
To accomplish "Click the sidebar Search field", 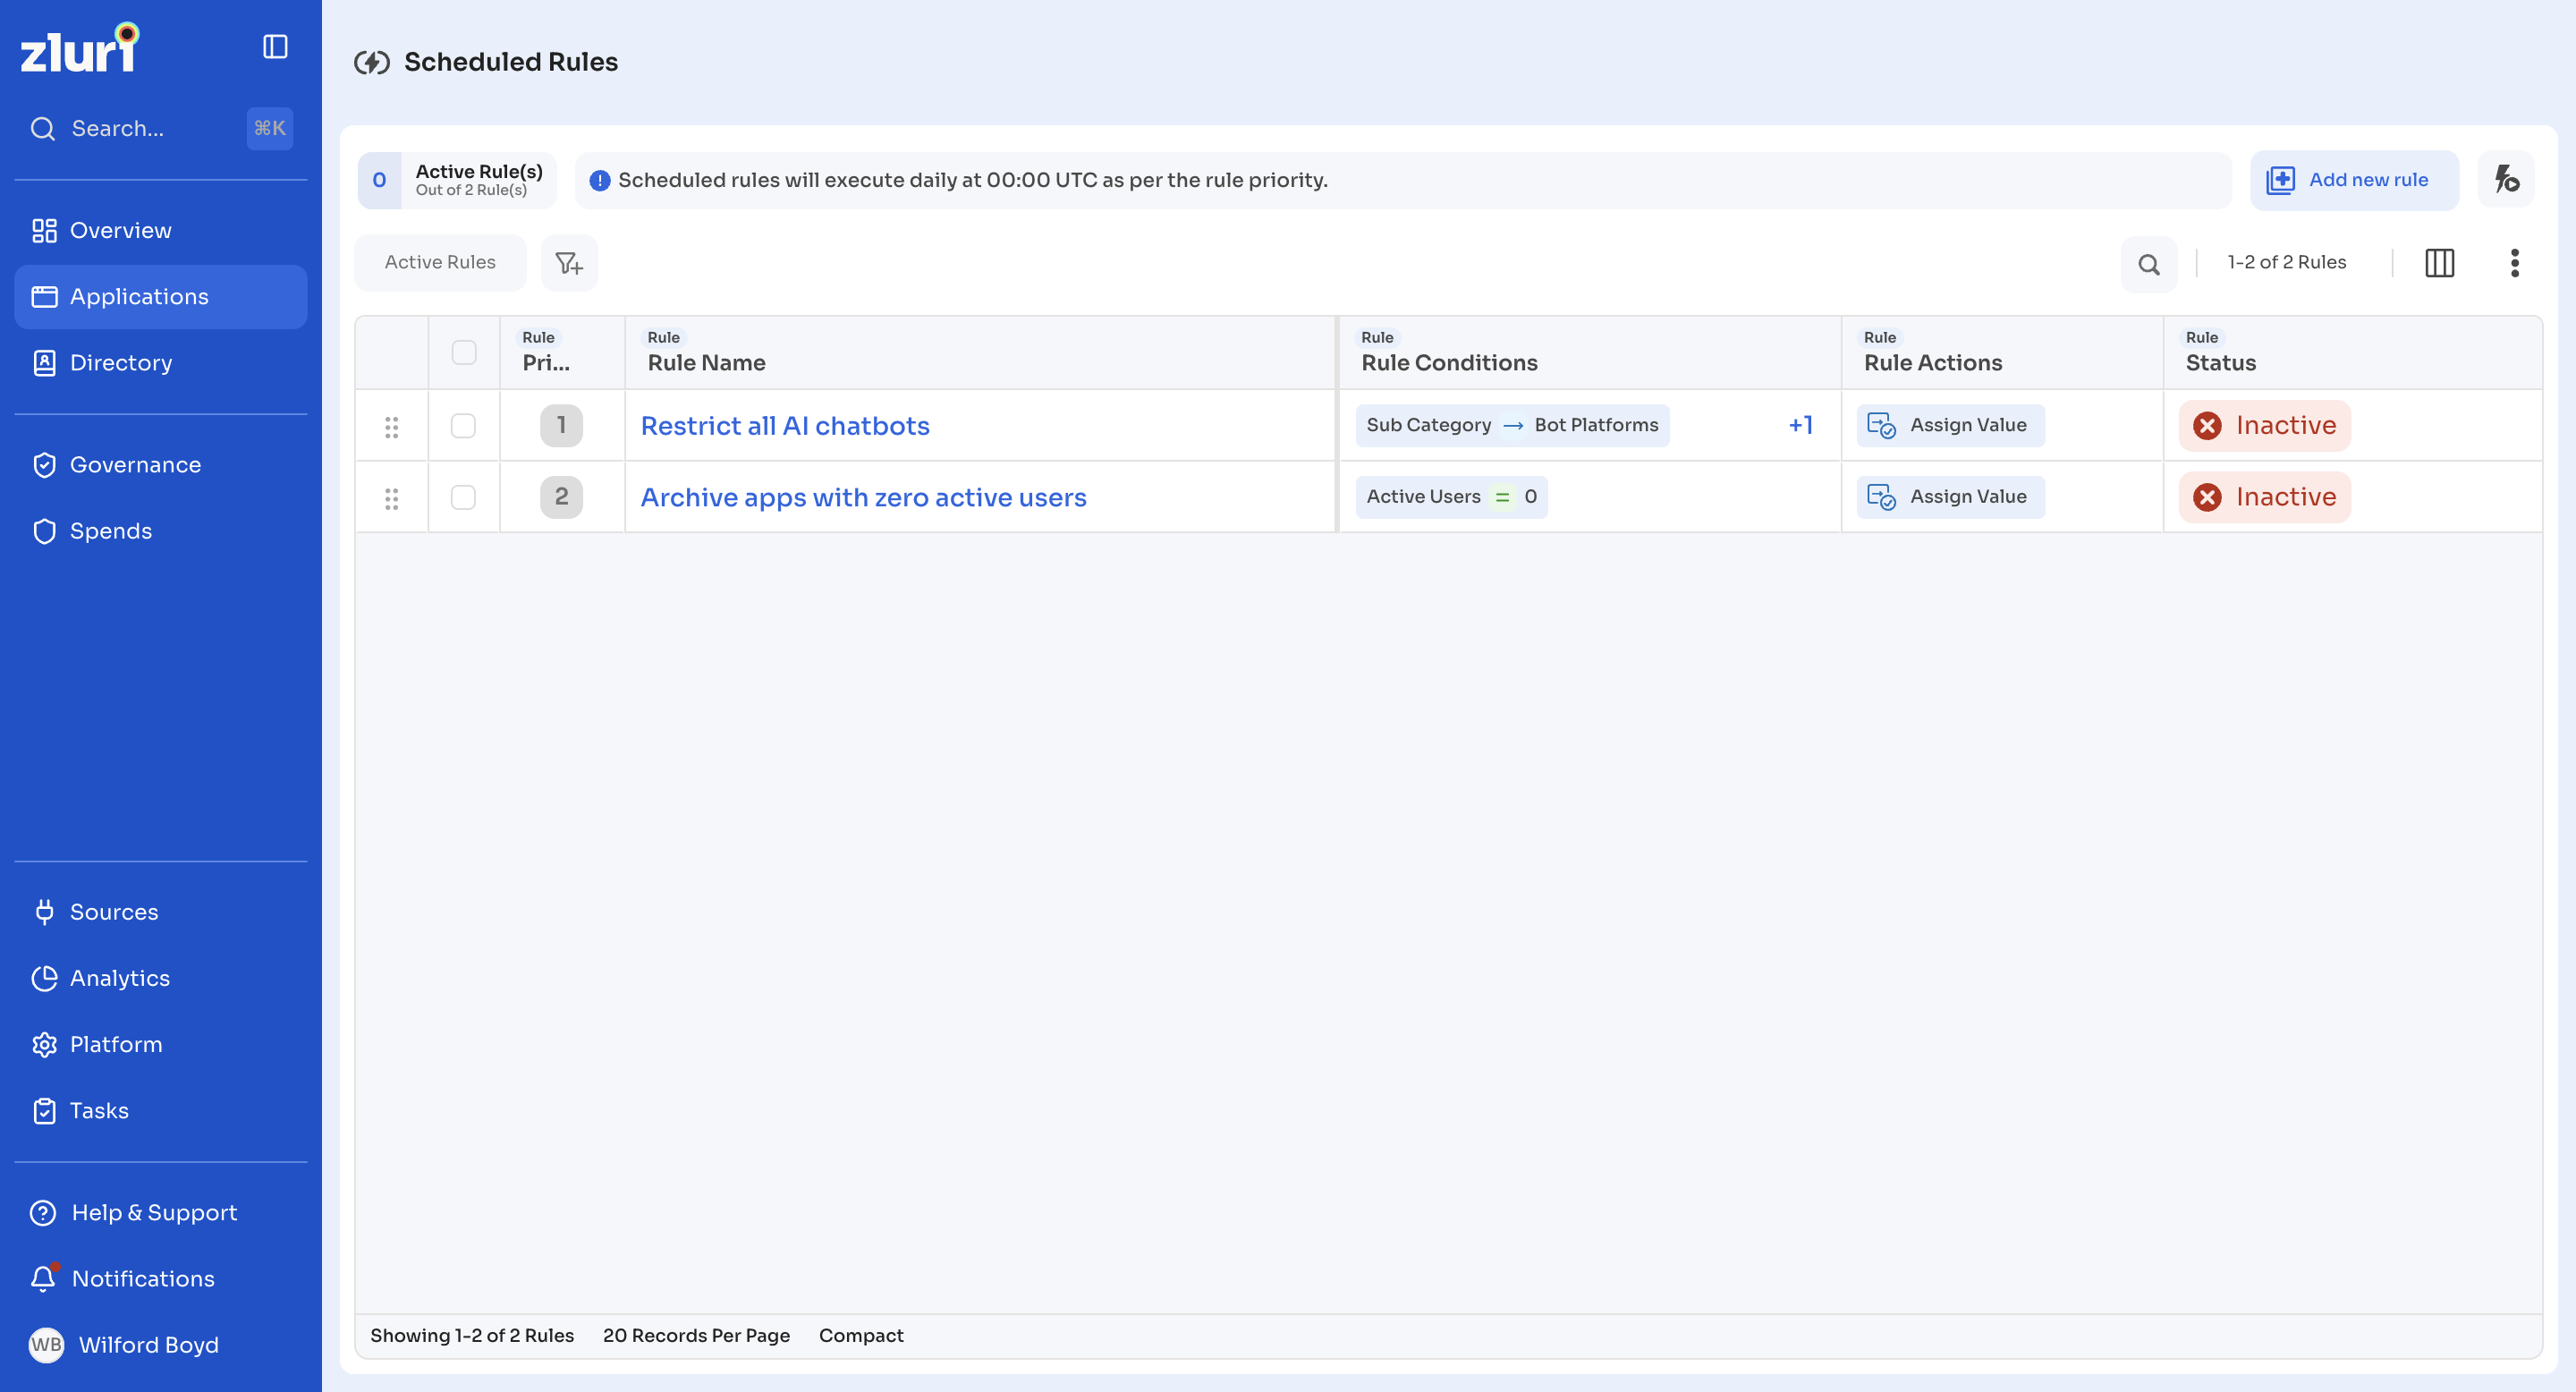I will pos(161,129).
